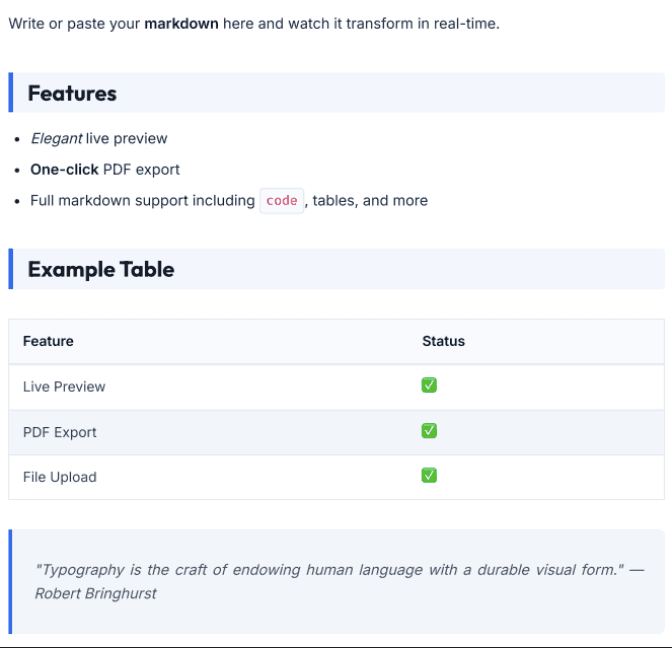Click the 'Status' column header

pyautogui.click(x=444, y=341)
